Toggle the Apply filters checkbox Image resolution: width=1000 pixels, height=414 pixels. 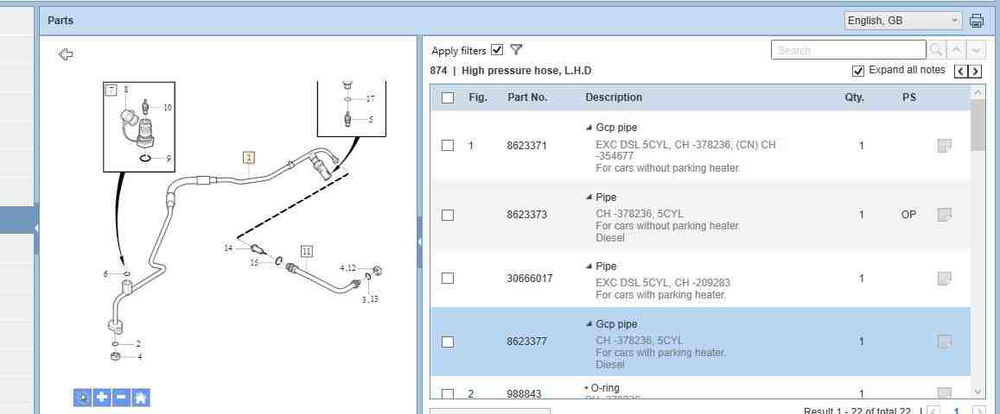[x=497, y=50]
